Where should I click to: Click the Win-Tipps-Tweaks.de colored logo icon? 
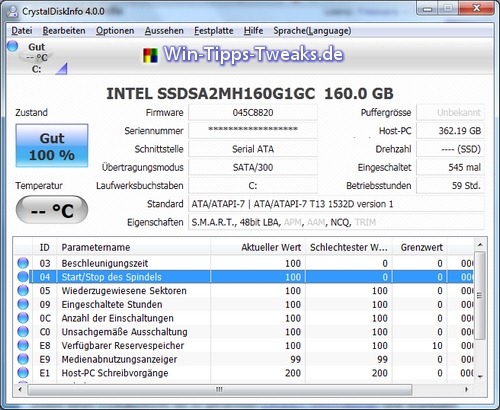[x=150, y=56]
